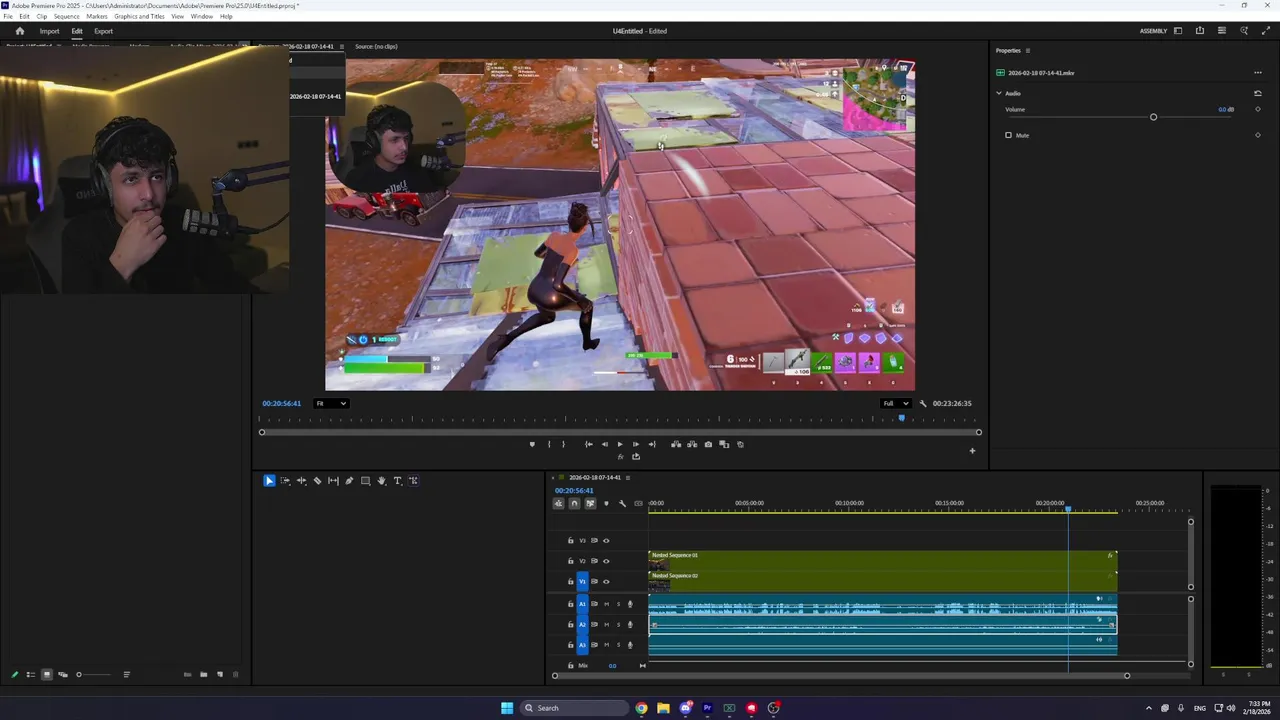Select the Ripple Edit tool
The width and height of the screenshot is (1280, 720).
[301, 481]
